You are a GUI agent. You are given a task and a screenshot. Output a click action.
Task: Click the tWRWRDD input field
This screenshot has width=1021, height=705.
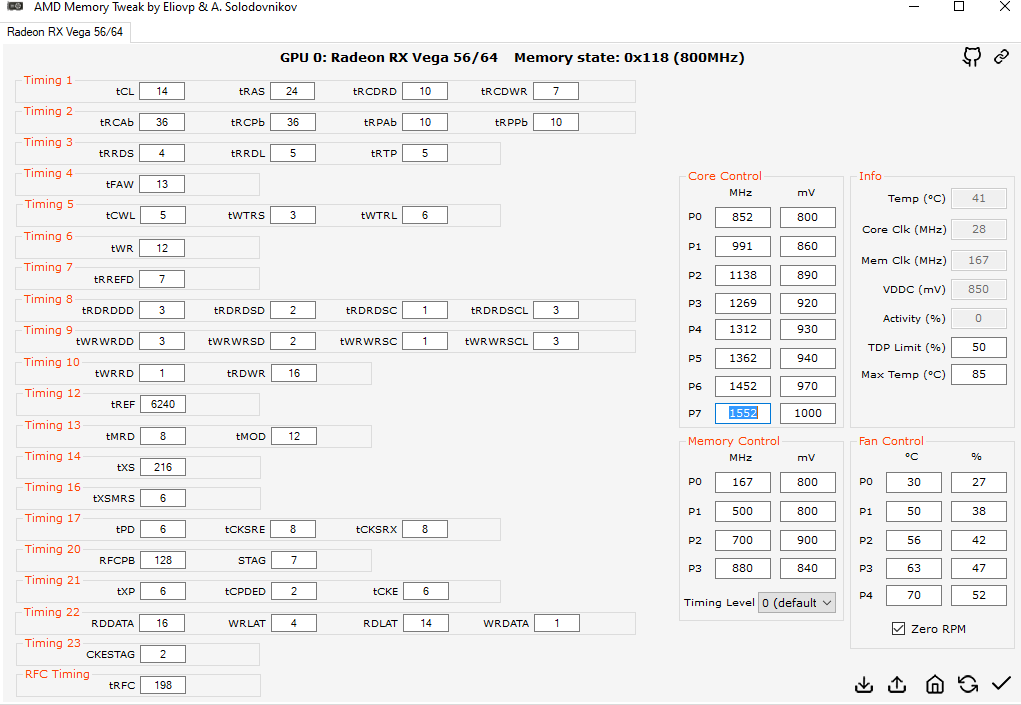162,340
